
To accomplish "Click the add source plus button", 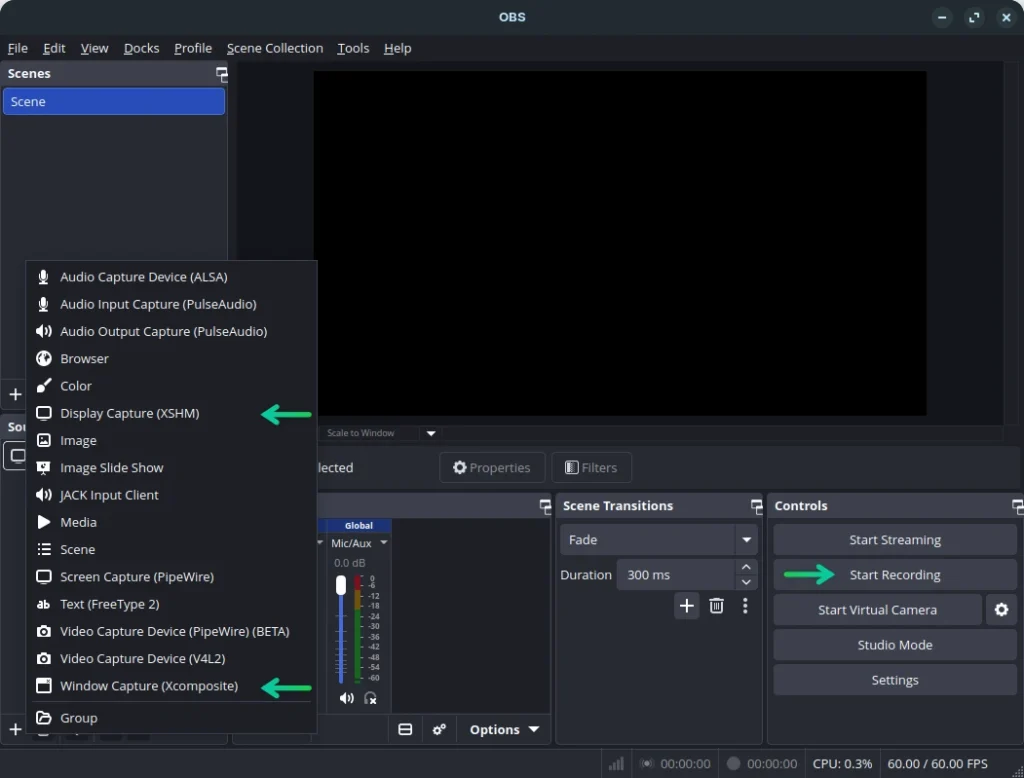I will tap(16, 730).
